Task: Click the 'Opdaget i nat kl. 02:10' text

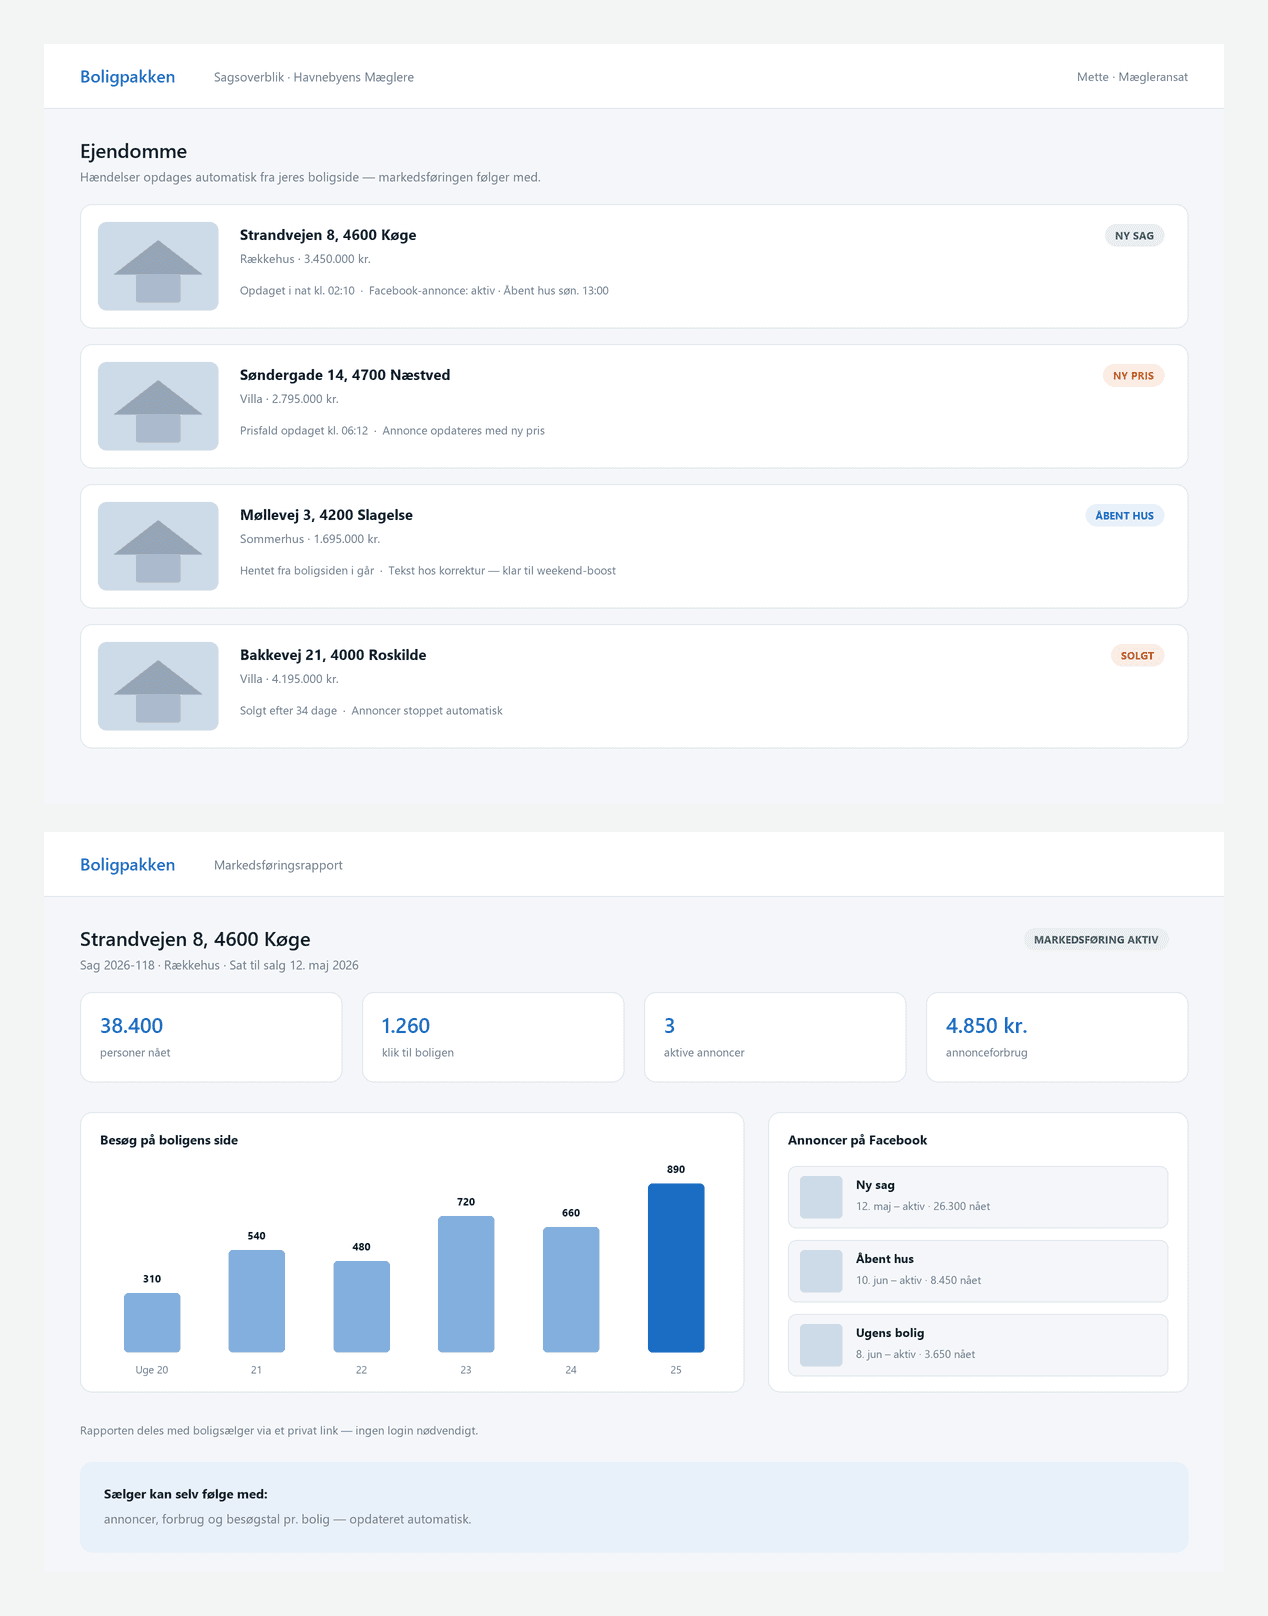Action: click(x=297, y=291)
